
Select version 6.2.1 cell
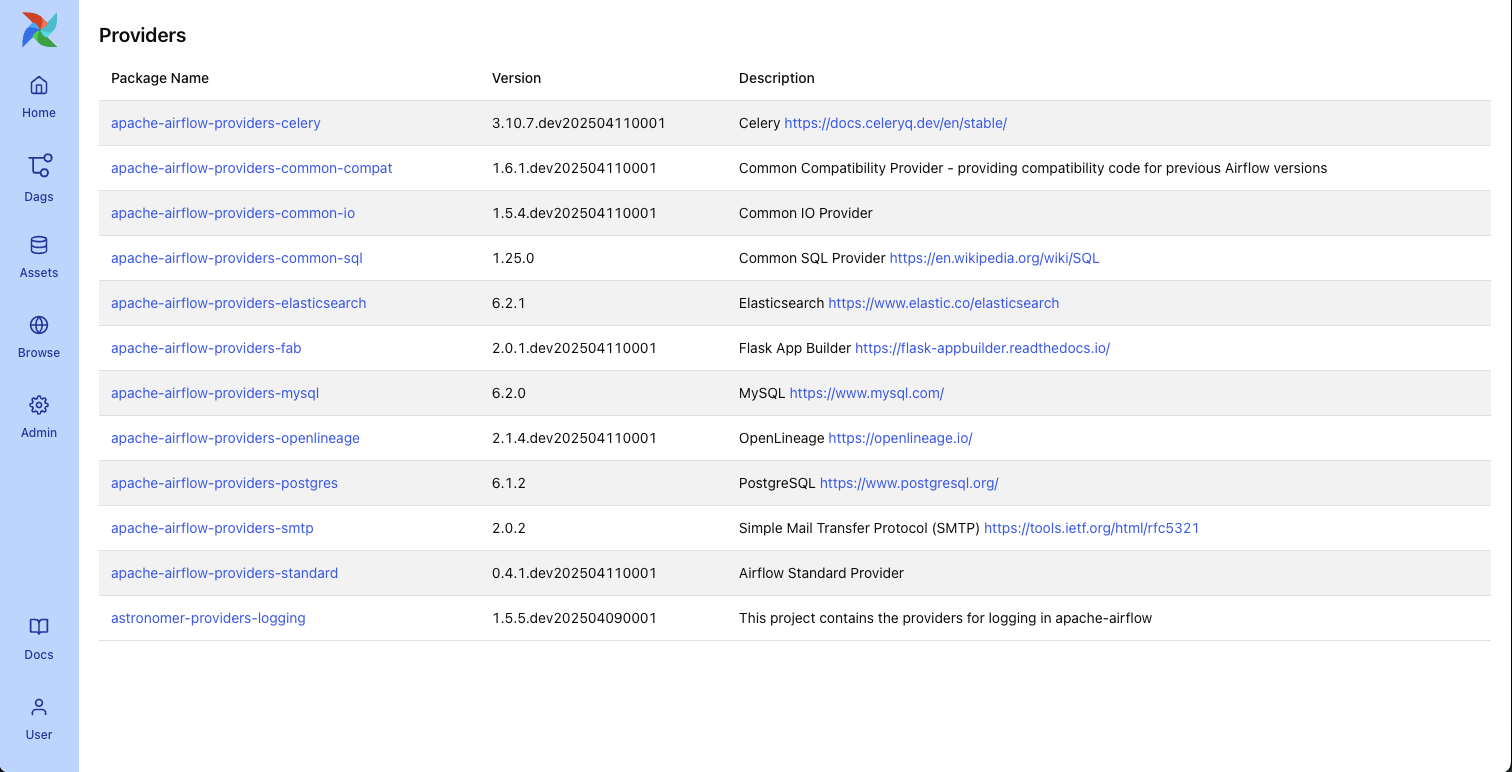tap(509, 303)
